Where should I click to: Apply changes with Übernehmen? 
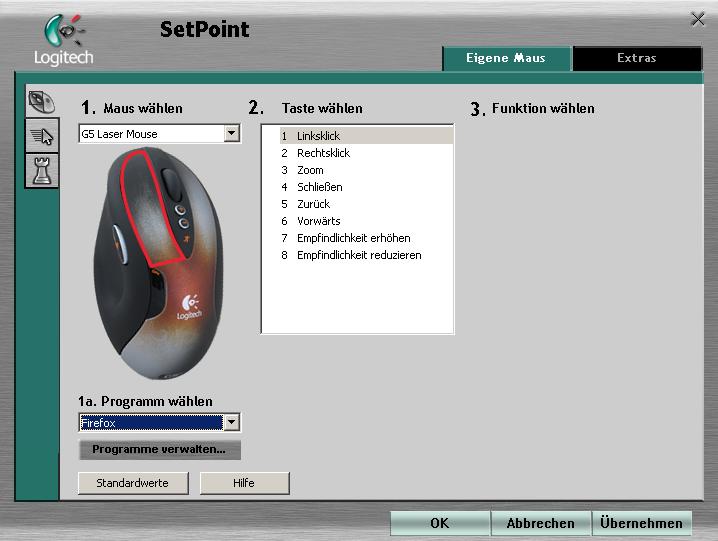642,523
